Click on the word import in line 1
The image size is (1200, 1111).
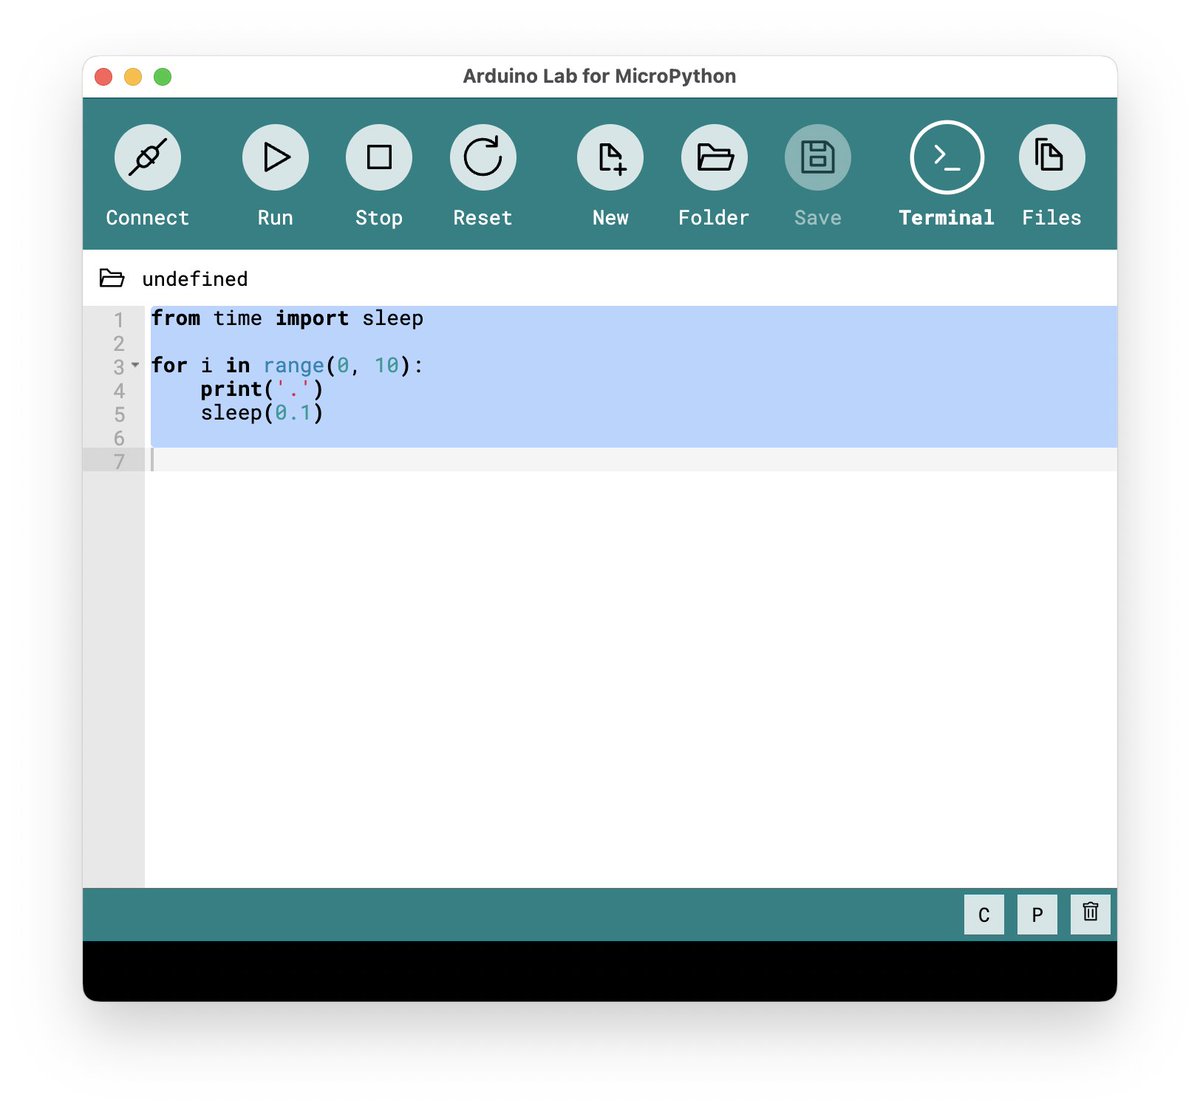[x=312, y=318]
